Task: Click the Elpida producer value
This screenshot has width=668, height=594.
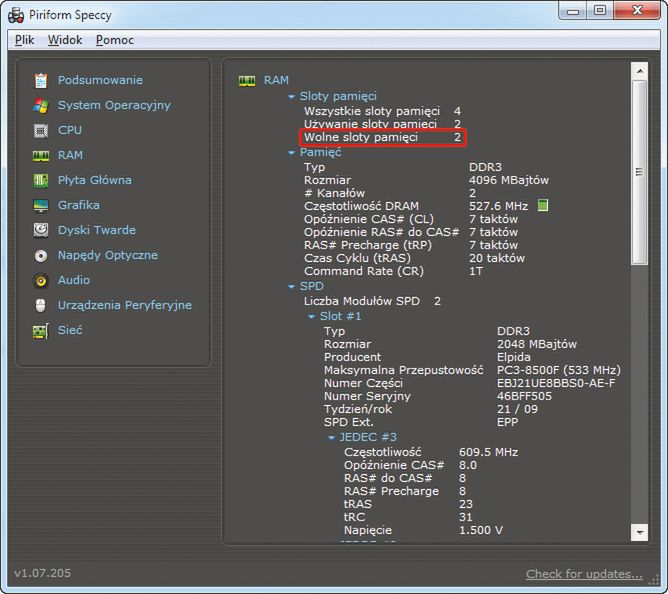Action: [x=513, y=357]
